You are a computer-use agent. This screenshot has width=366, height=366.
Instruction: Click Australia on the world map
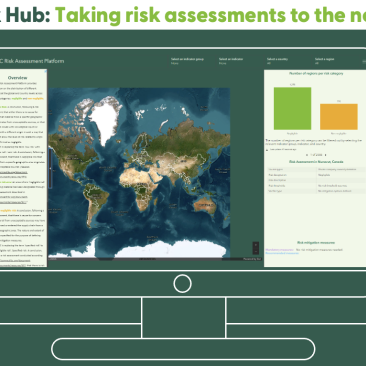205,205
